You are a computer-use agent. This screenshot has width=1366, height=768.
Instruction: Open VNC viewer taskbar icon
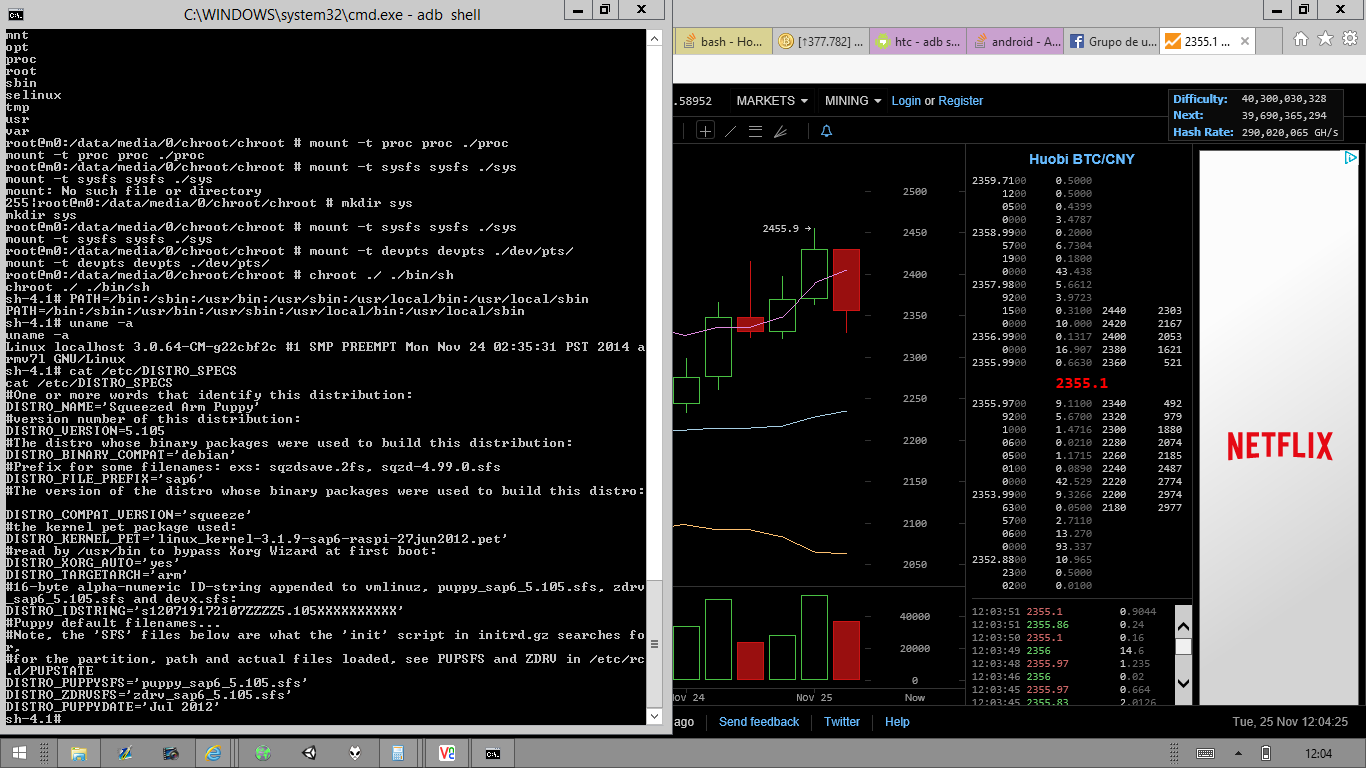click(x=447, y=753)
